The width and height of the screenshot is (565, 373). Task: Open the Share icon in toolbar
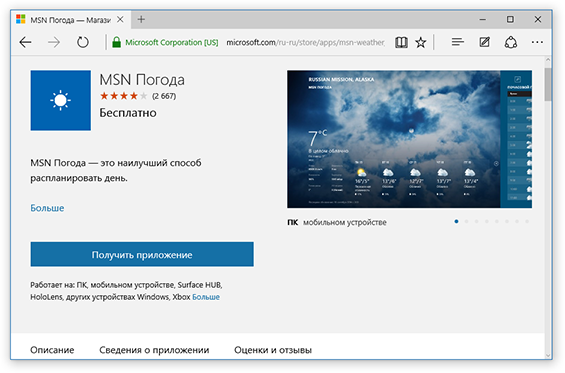[x=511, y=43]
